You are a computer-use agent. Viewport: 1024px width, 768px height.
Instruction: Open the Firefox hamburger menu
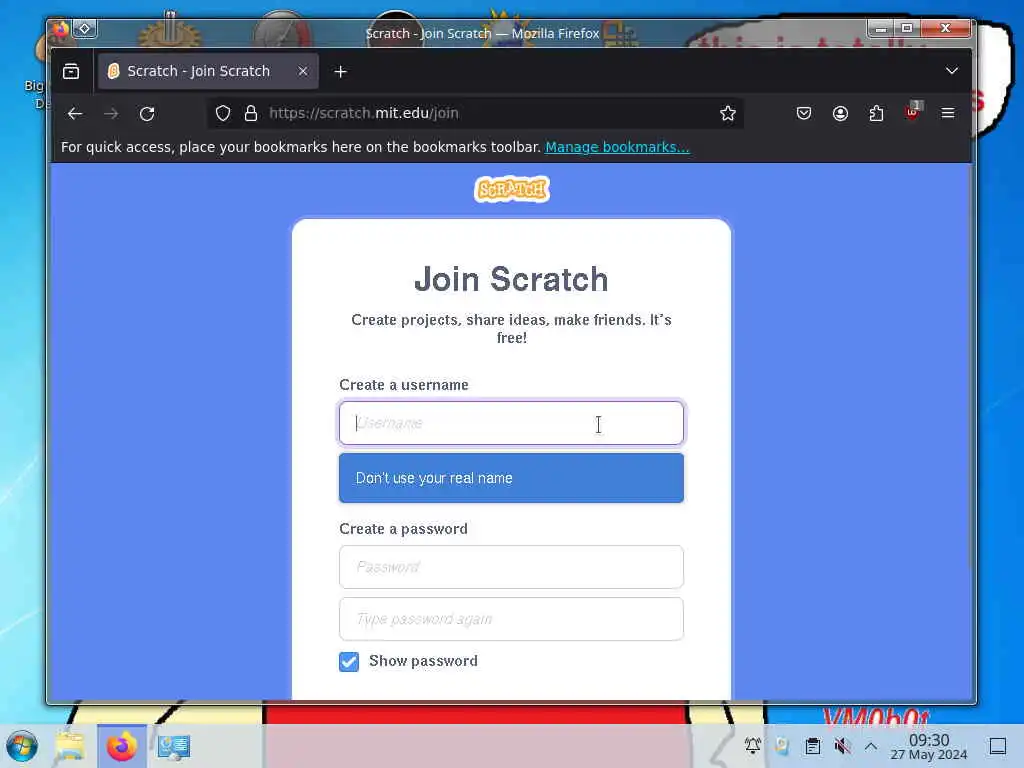point(948,114)
